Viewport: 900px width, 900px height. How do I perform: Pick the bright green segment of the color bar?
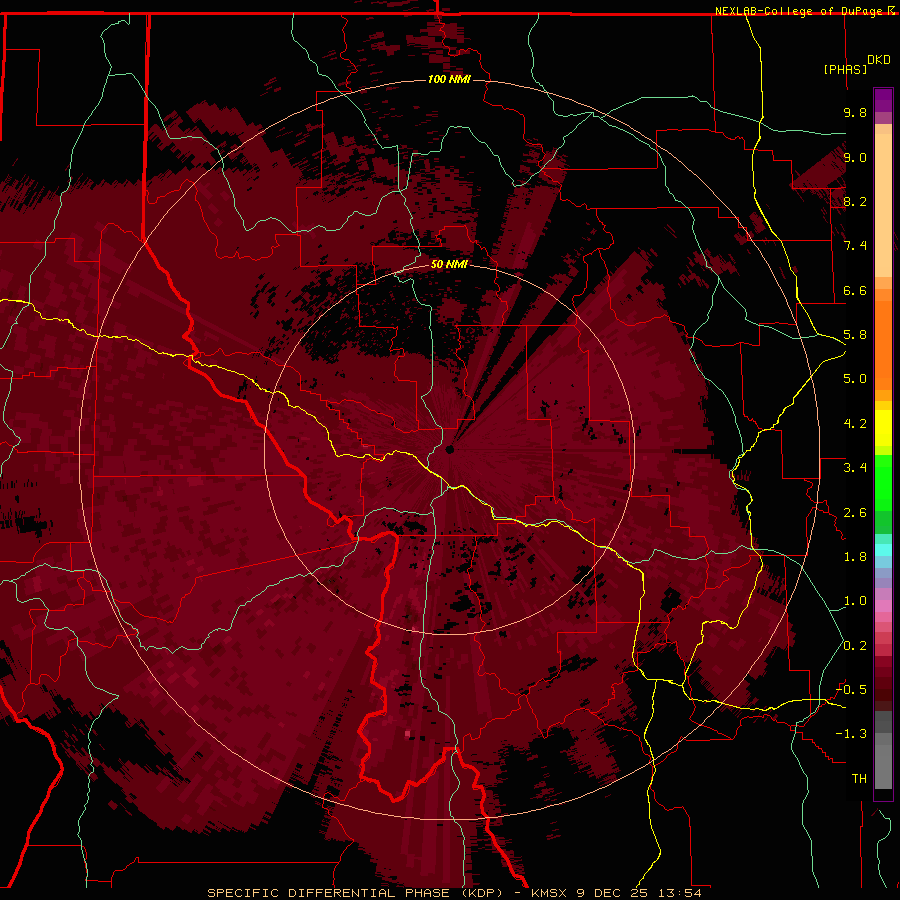tap(883, 482)
